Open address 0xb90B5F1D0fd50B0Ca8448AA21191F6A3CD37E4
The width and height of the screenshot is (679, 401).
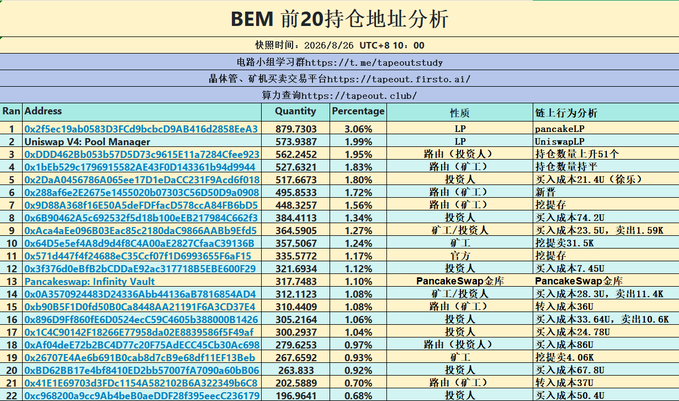tap(140, 307)
